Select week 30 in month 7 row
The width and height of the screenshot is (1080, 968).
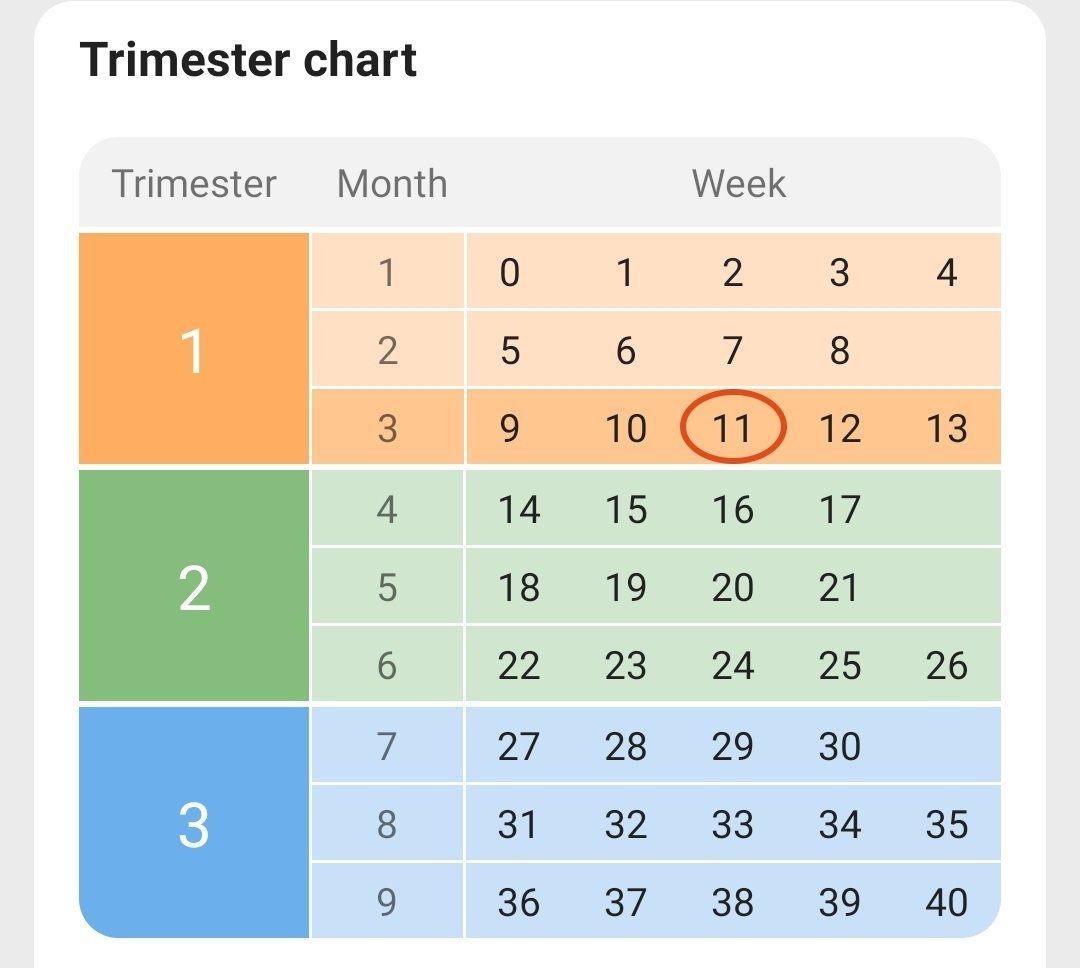pyautogui.click(x=840, y=746)
